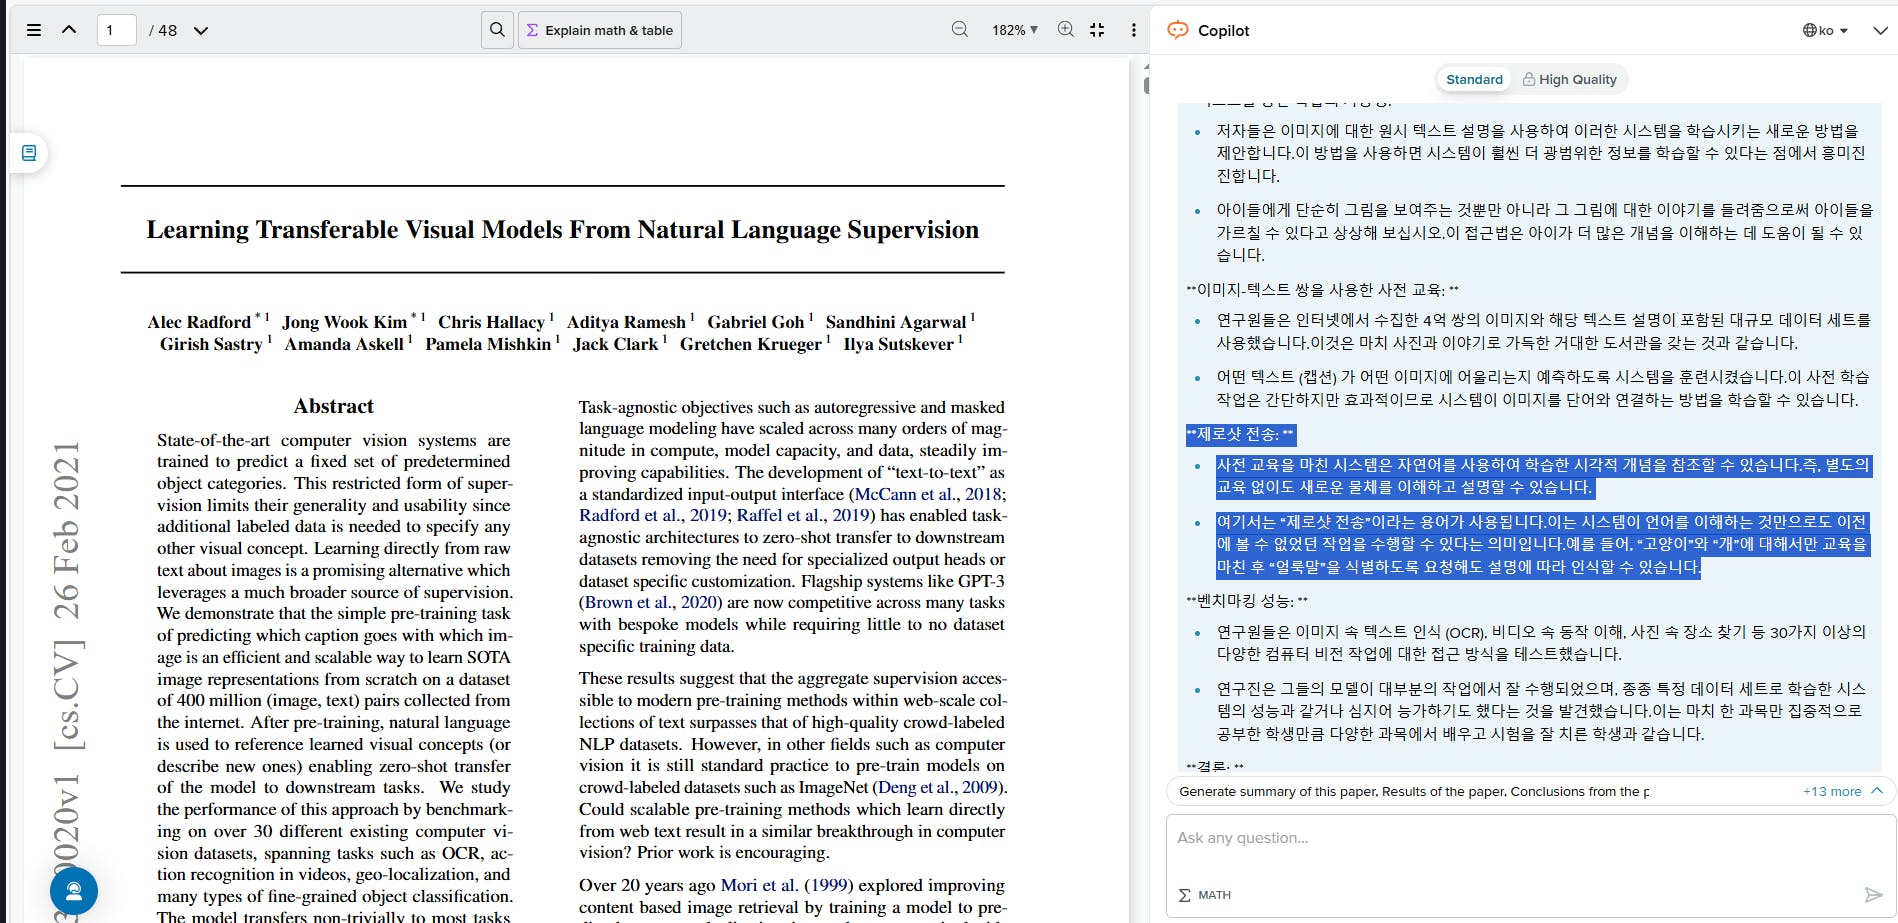
Task: Go to previous page with up arrow
Action: tap(69, 30)
